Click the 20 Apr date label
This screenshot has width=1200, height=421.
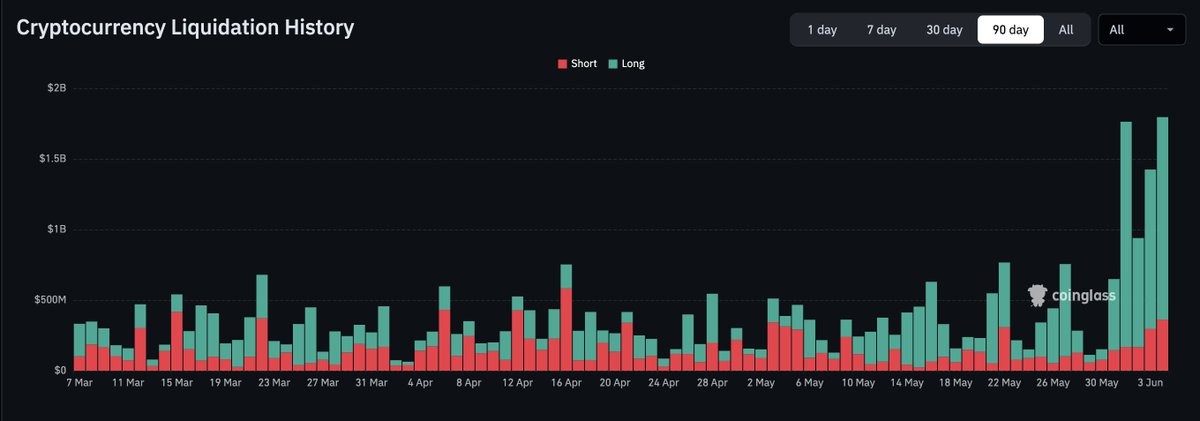616,383
